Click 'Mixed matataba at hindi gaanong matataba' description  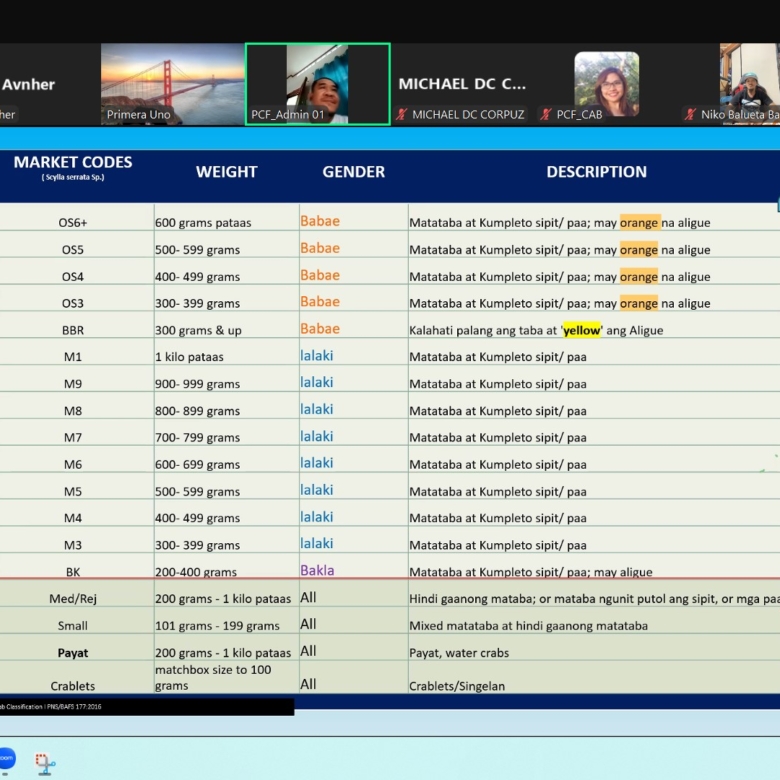coord(528,625)
